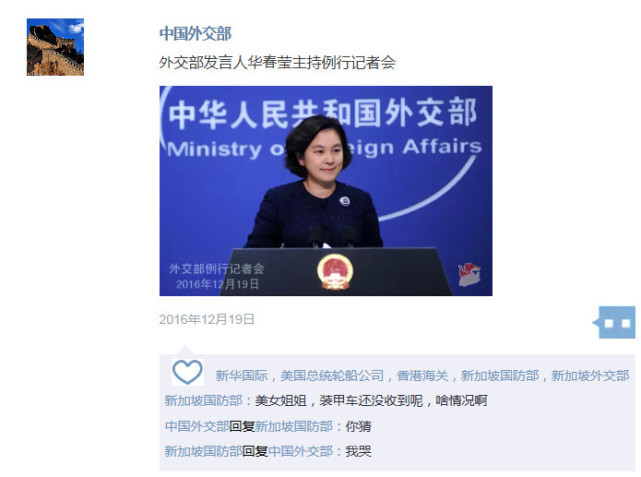Click the comment bubble button
Screen dimensions: 641x477
click(615, 322)
